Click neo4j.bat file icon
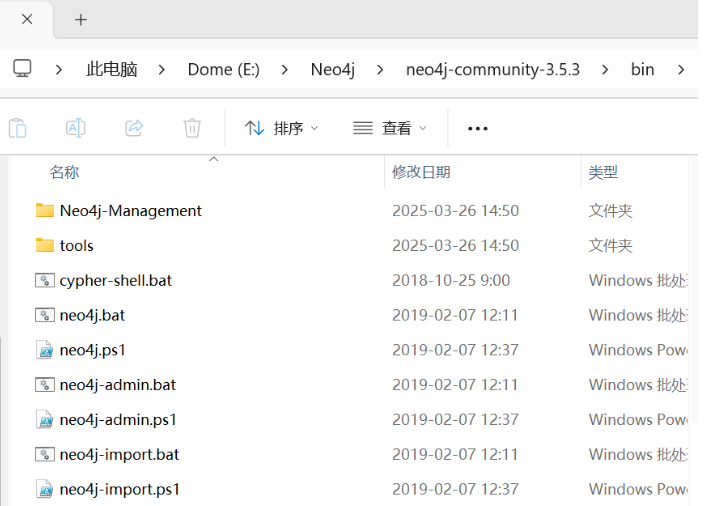 tap(45, 315)
